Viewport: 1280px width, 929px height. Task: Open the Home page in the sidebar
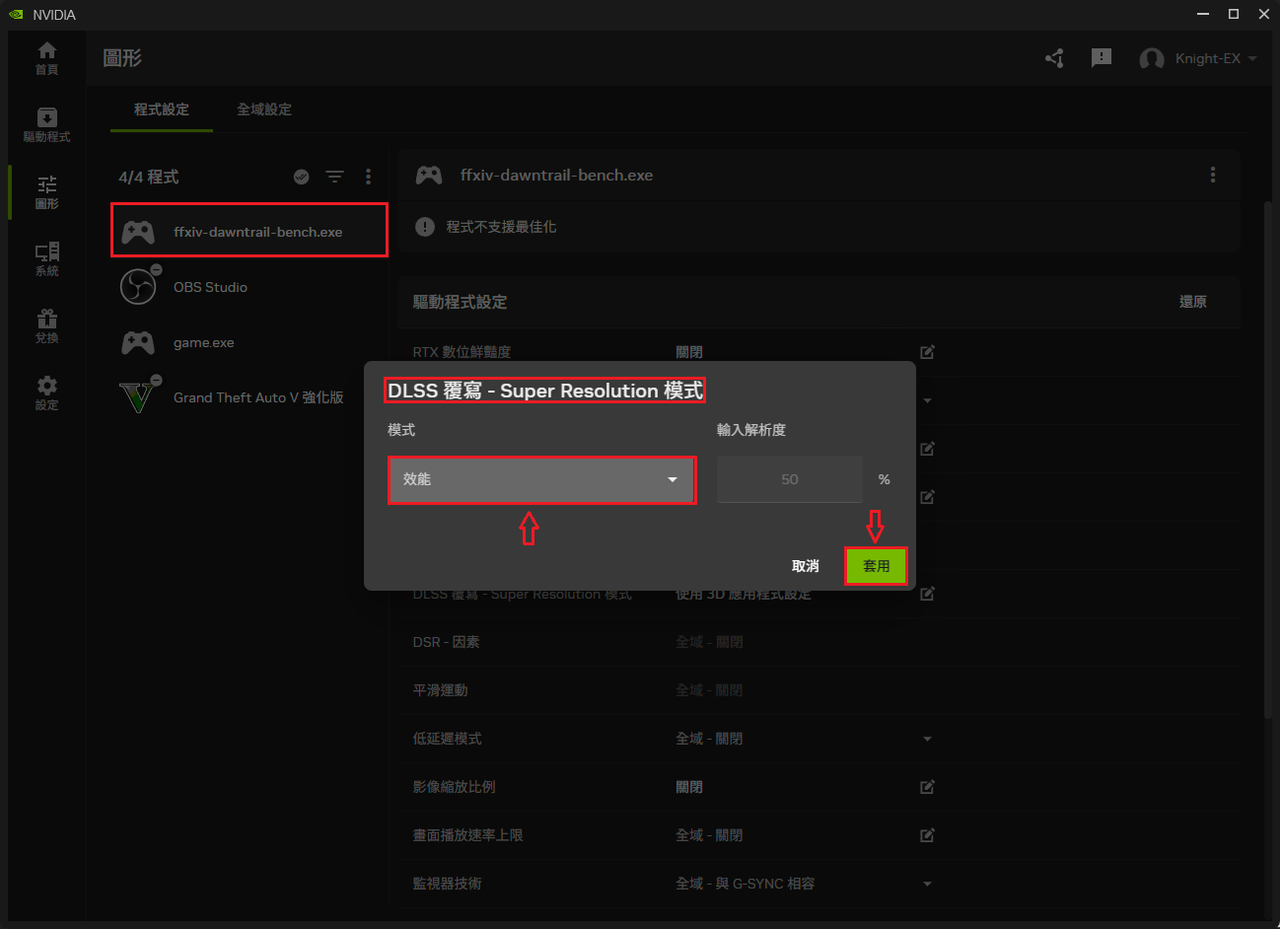[47, 59]
